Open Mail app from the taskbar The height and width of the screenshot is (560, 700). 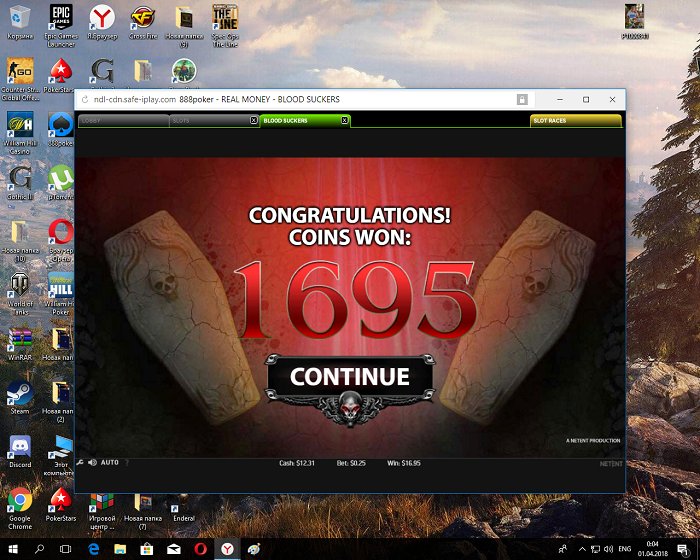click(174, 549)
